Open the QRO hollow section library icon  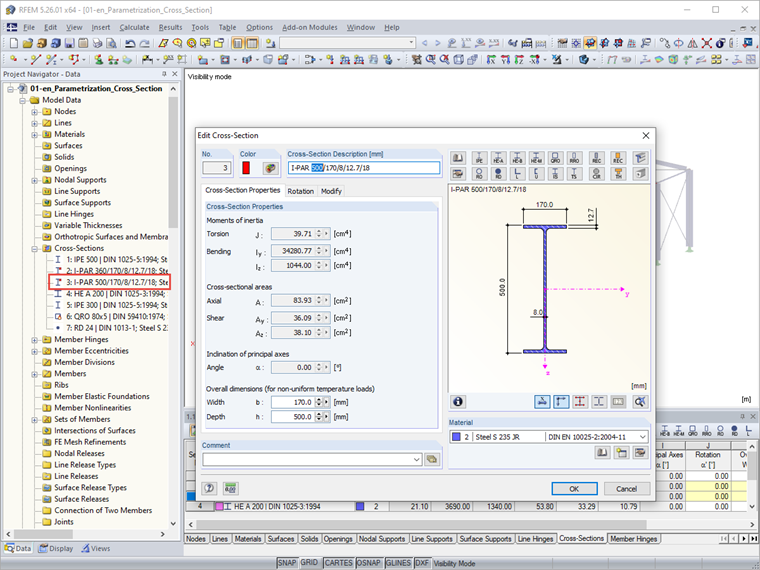click(x=555, y=158)
